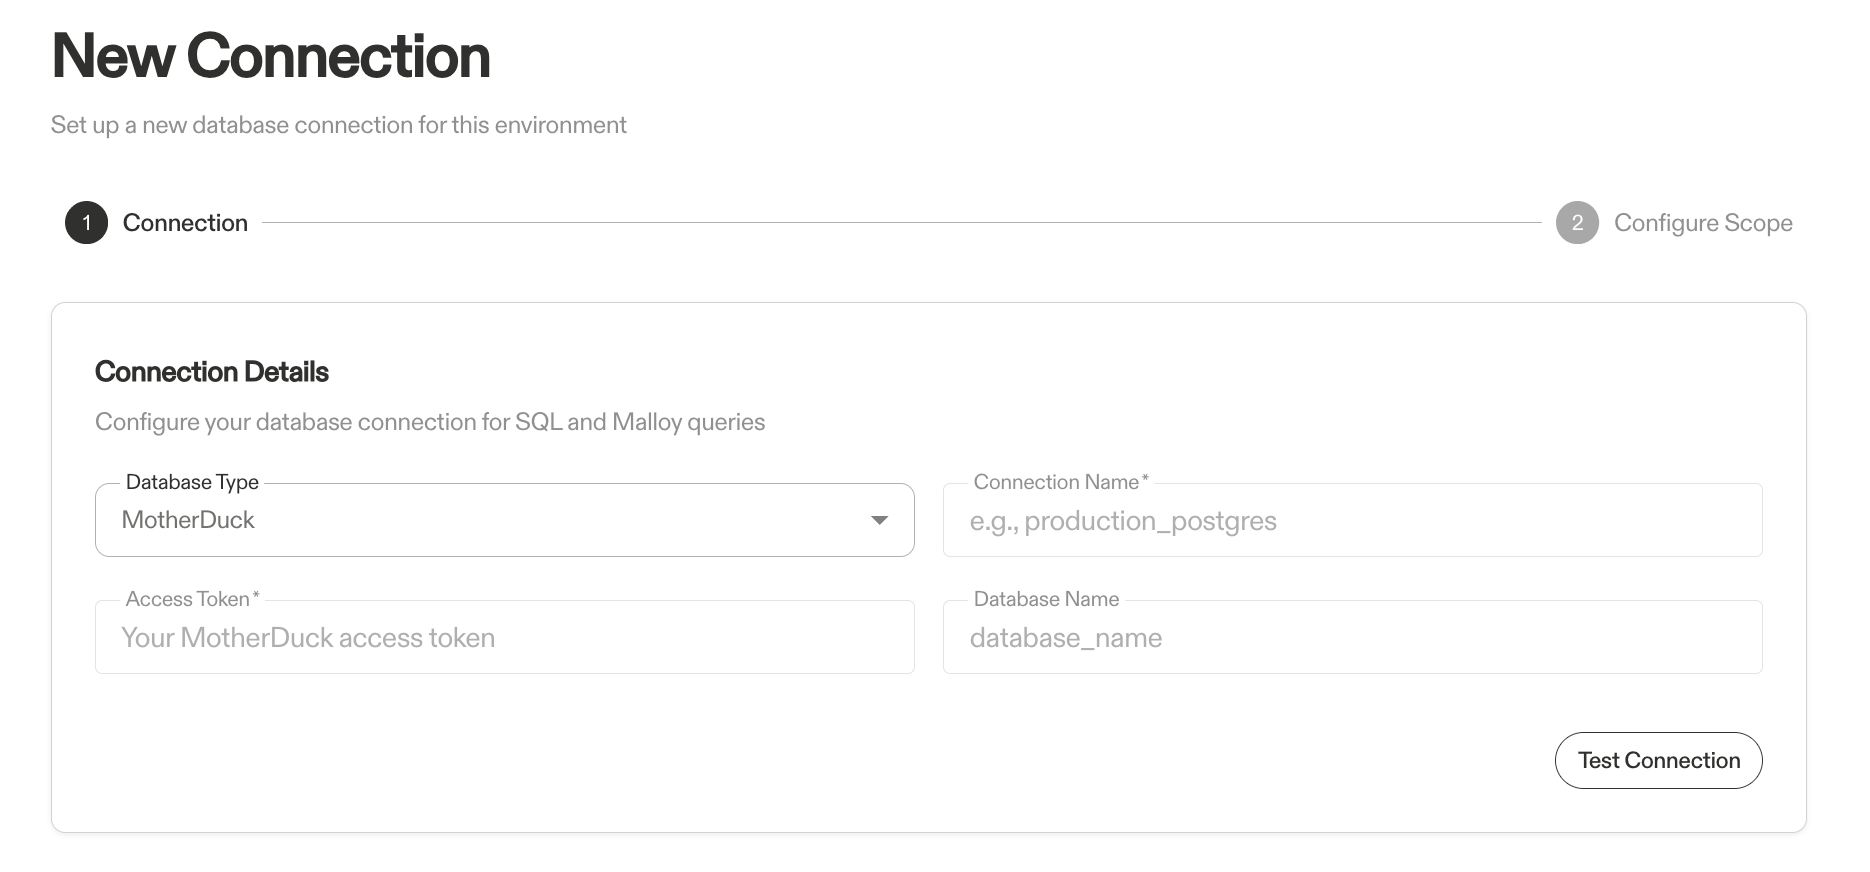Go to the Configure Scope step
Viewport: 1870px width, 872px height.
pyautogui.click(x=1703, y=223)
